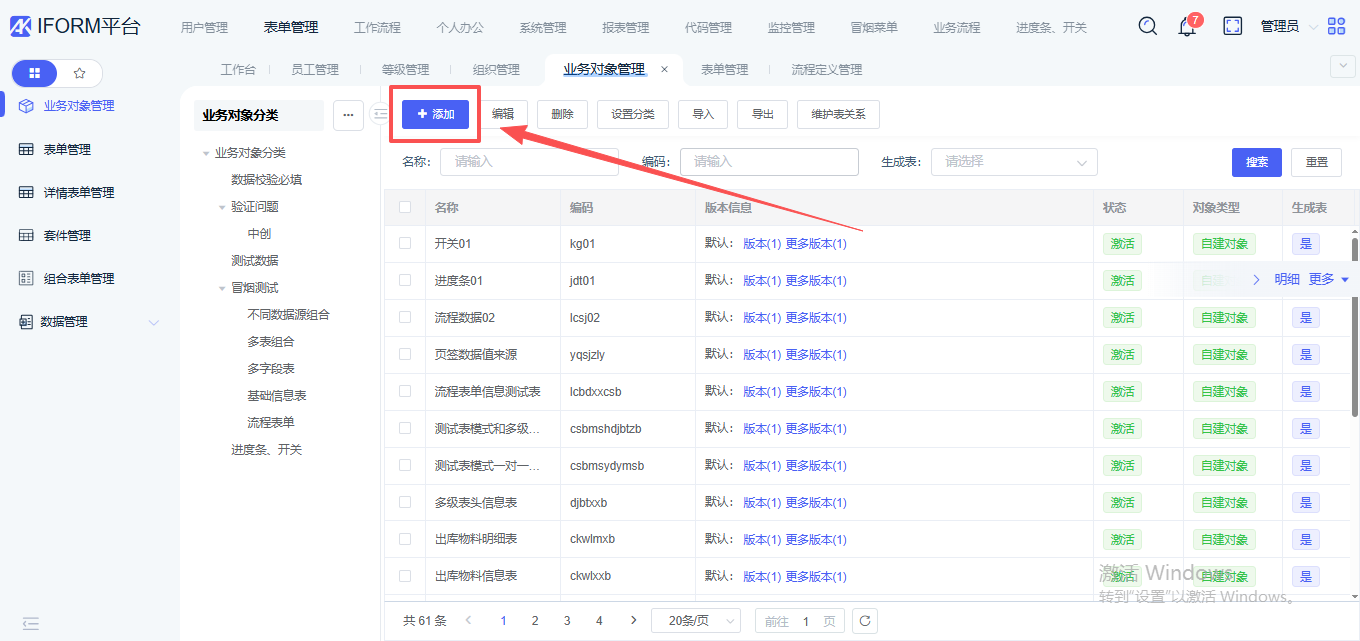Click the 添加 button

(436, 115)
